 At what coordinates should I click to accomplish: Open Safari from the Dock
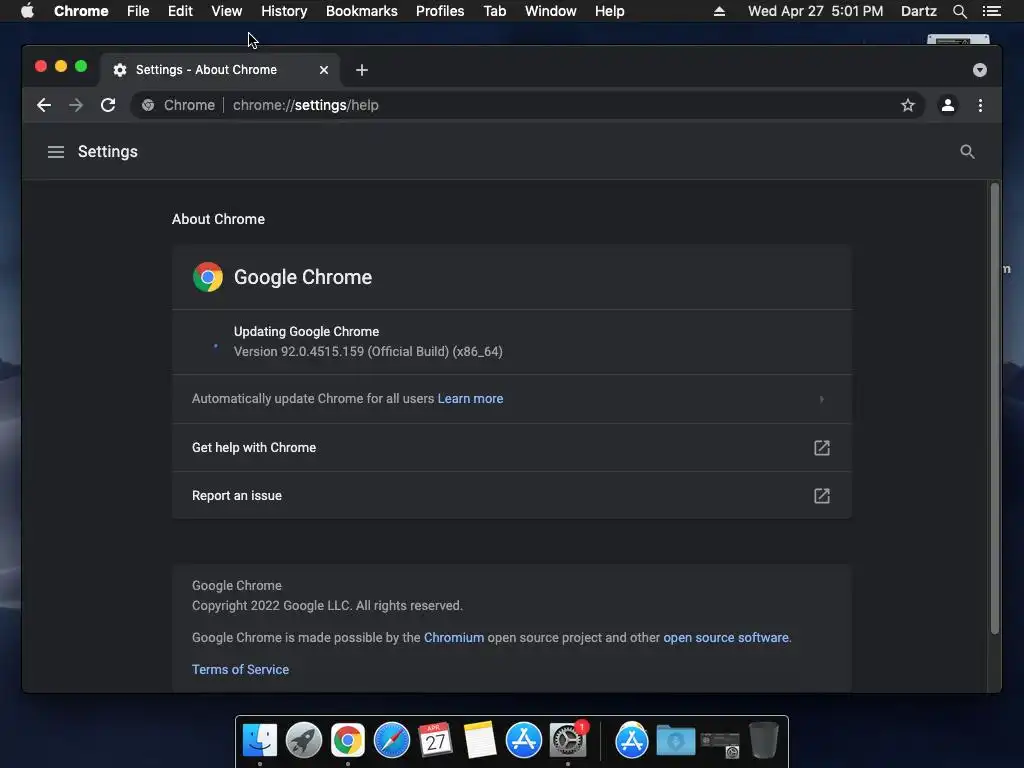(392, 741)
